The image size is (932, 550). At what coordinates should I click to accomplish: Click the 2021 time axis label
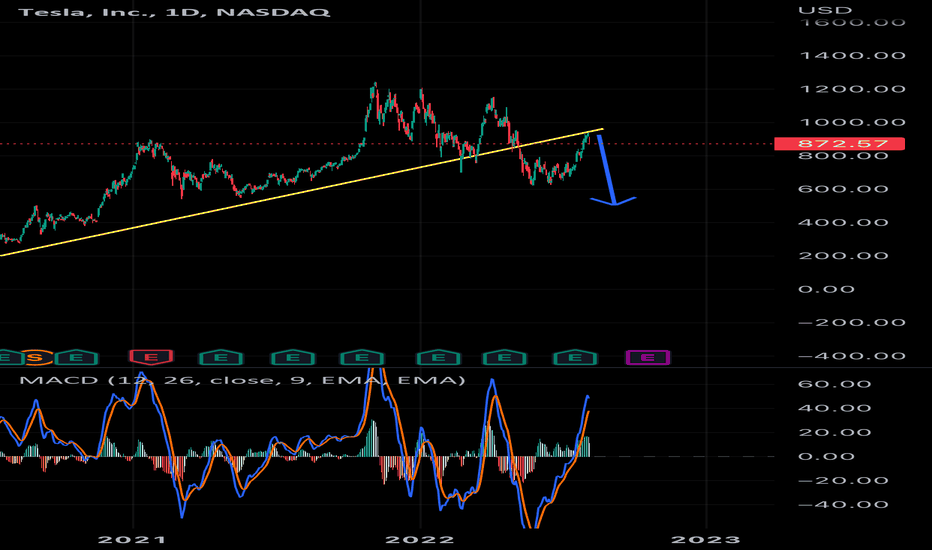pos(132,539)
